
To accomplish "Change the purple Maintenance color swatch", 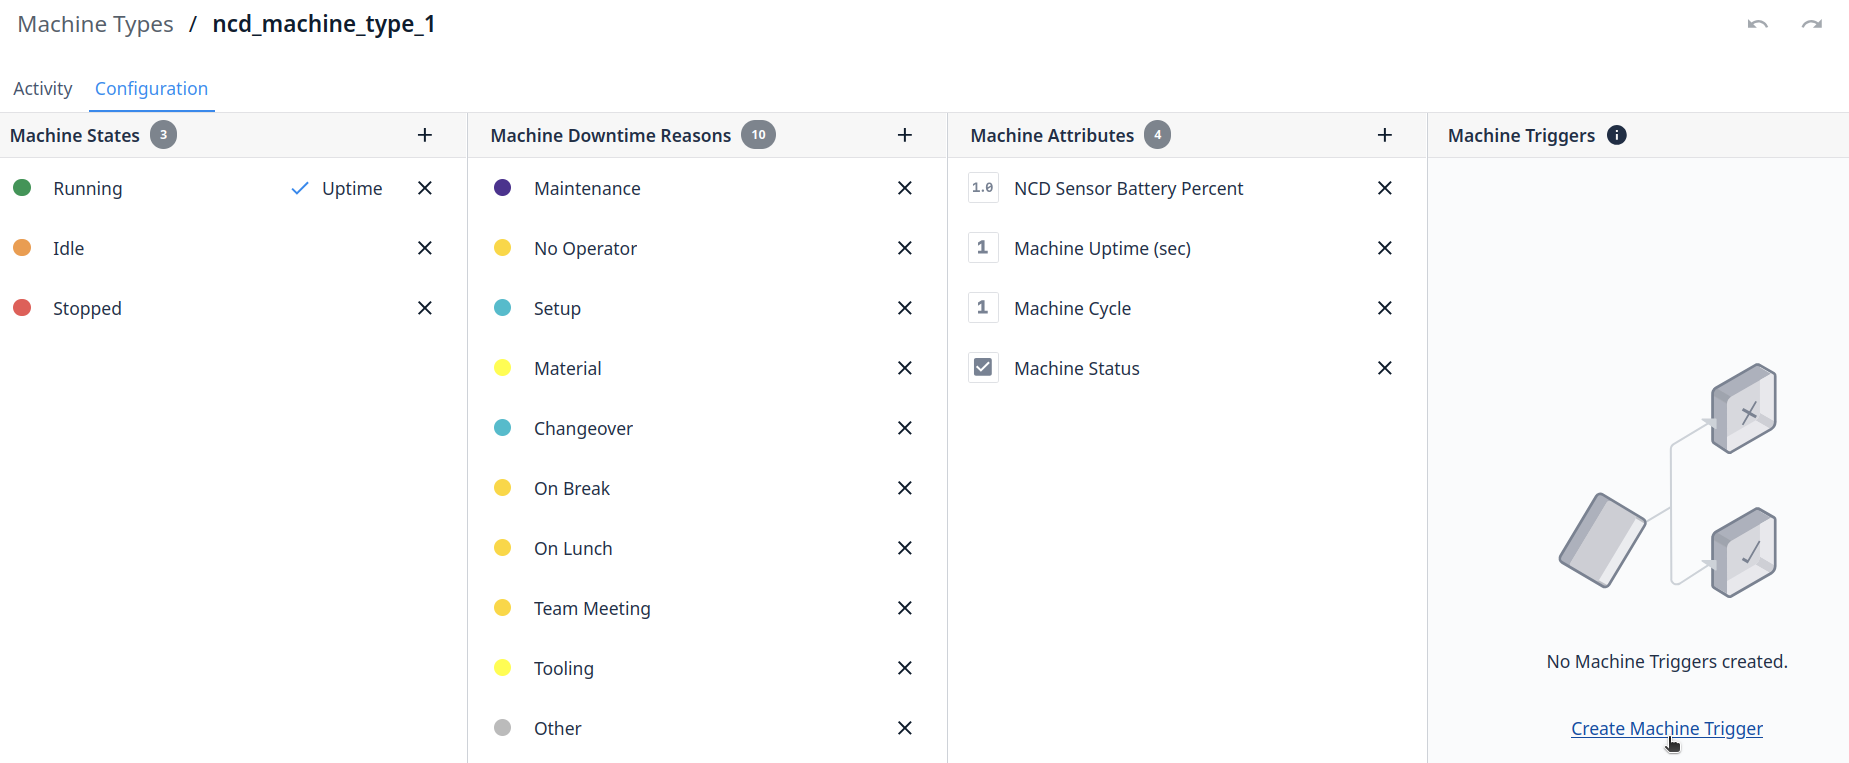I will 503,188.
